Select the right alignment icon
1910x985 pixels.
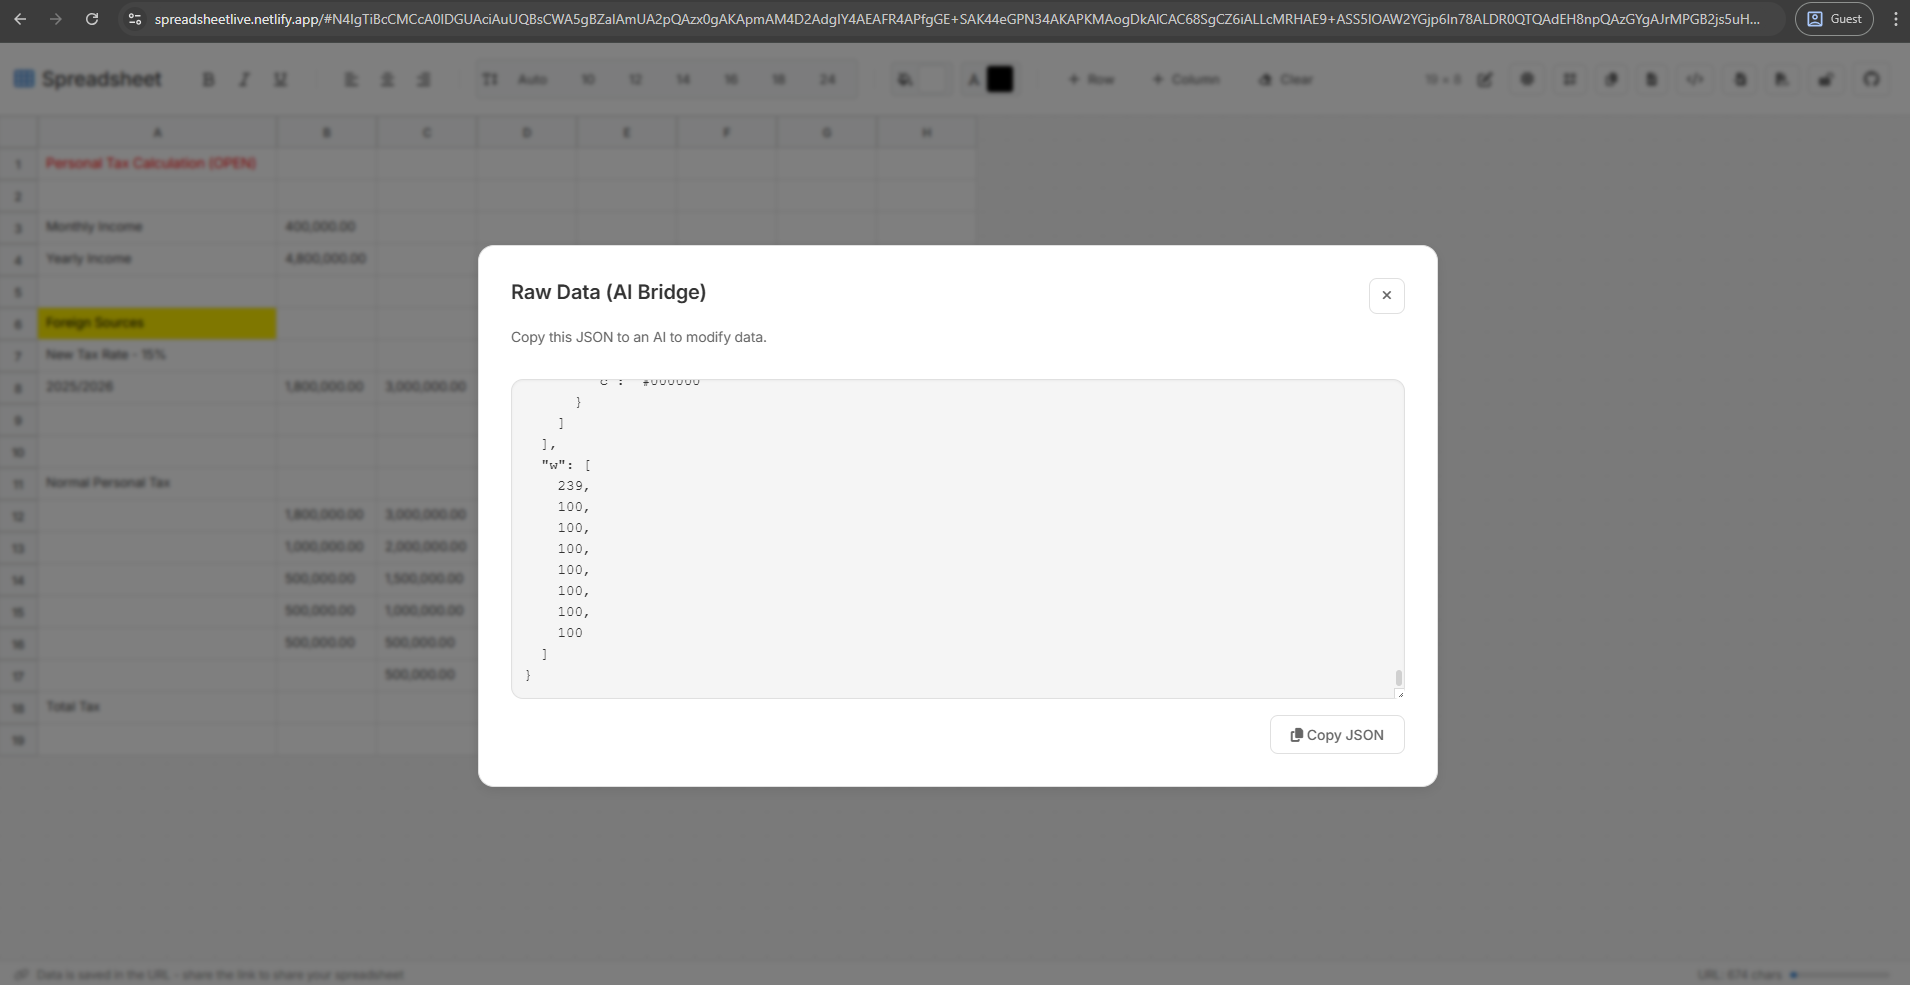tap(423, 80)
